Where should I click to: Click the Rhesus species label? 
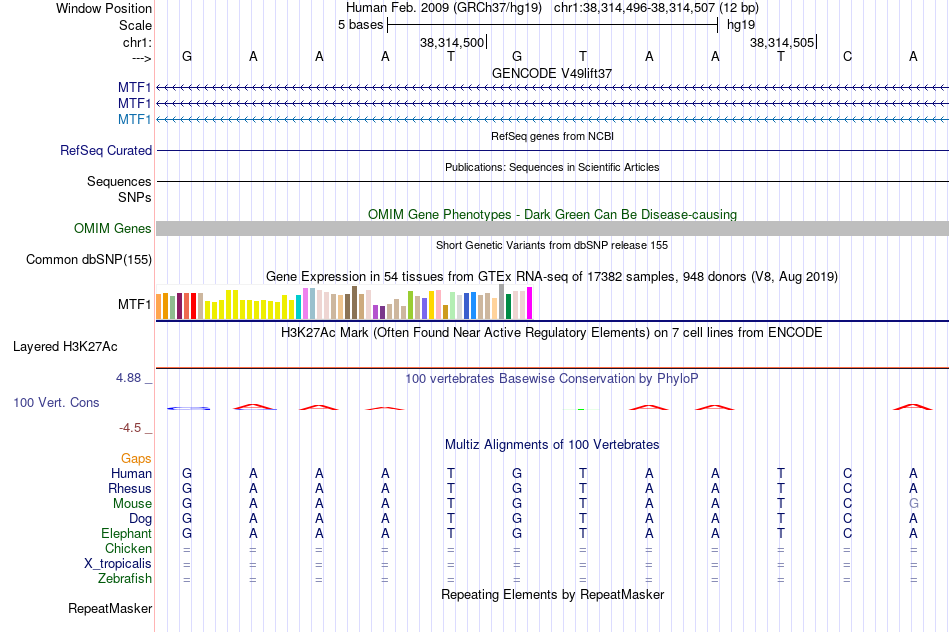click(x=130, y=488)
